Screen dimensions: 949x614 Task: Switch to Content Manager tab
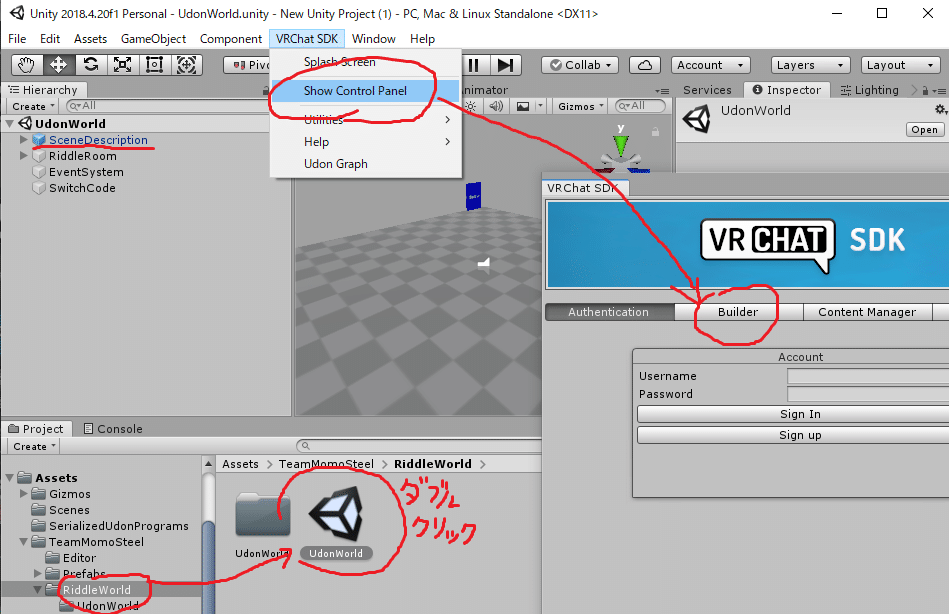tap(867, 312)
